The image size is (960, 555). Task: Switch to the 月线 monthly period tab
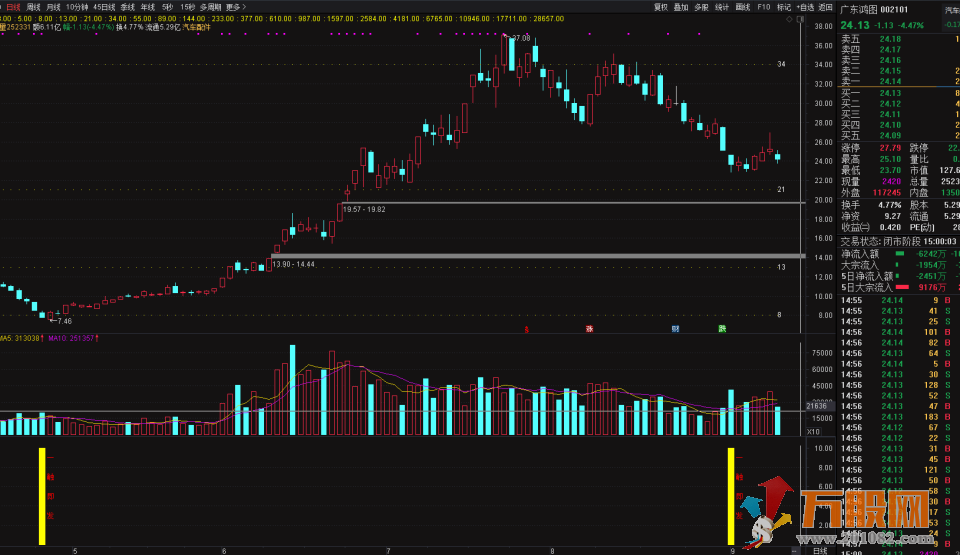[53, 7]
